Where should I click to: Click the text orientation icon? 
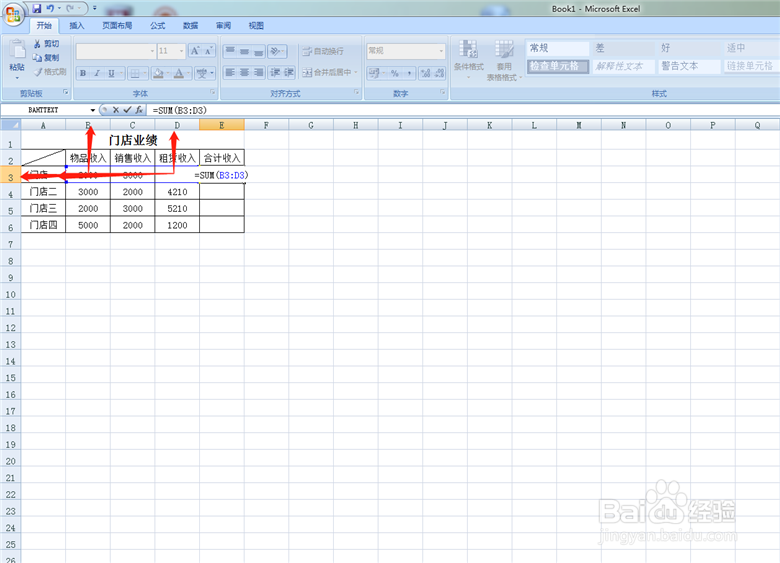tap(275, 51)
